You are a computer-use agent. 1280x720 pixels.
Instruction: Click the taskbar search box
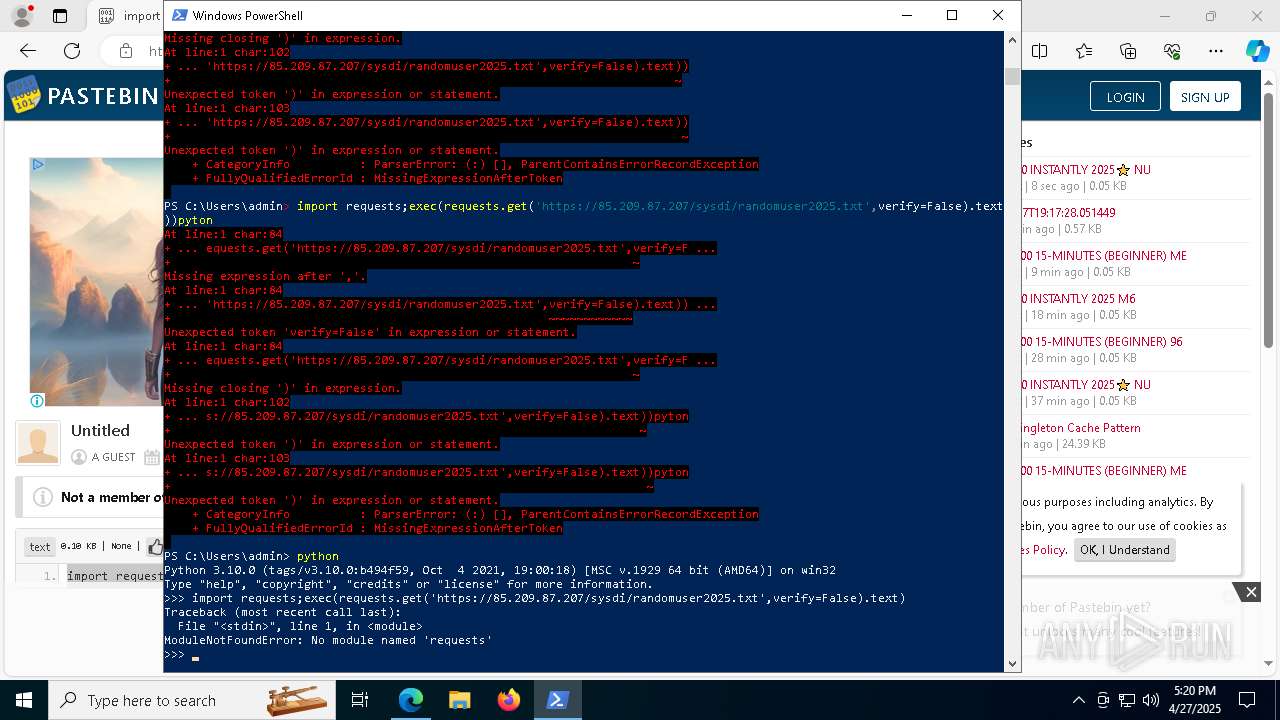point(192,700)
